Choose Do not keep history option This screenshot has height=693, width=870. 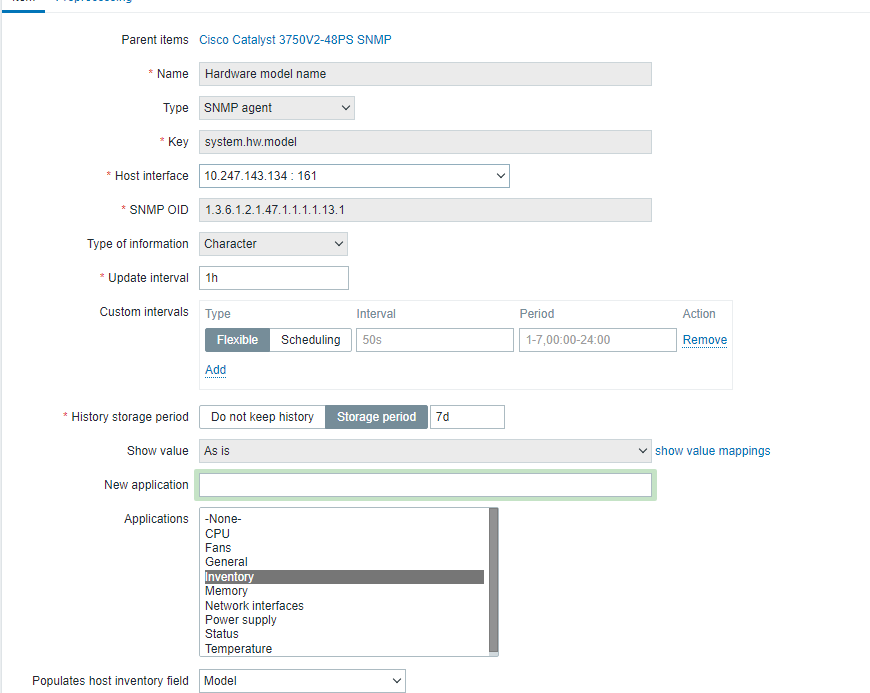(262, 417)
